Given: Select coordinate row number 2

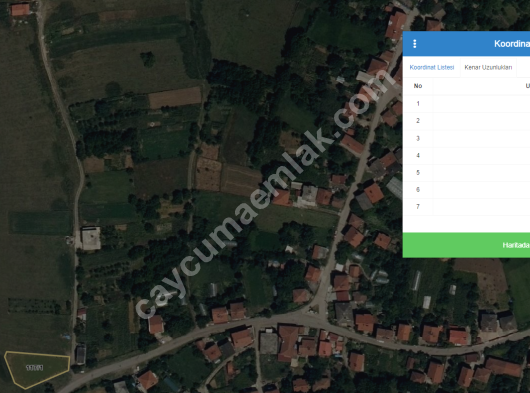Looking at the screenshot, I should tap(466, 121).
